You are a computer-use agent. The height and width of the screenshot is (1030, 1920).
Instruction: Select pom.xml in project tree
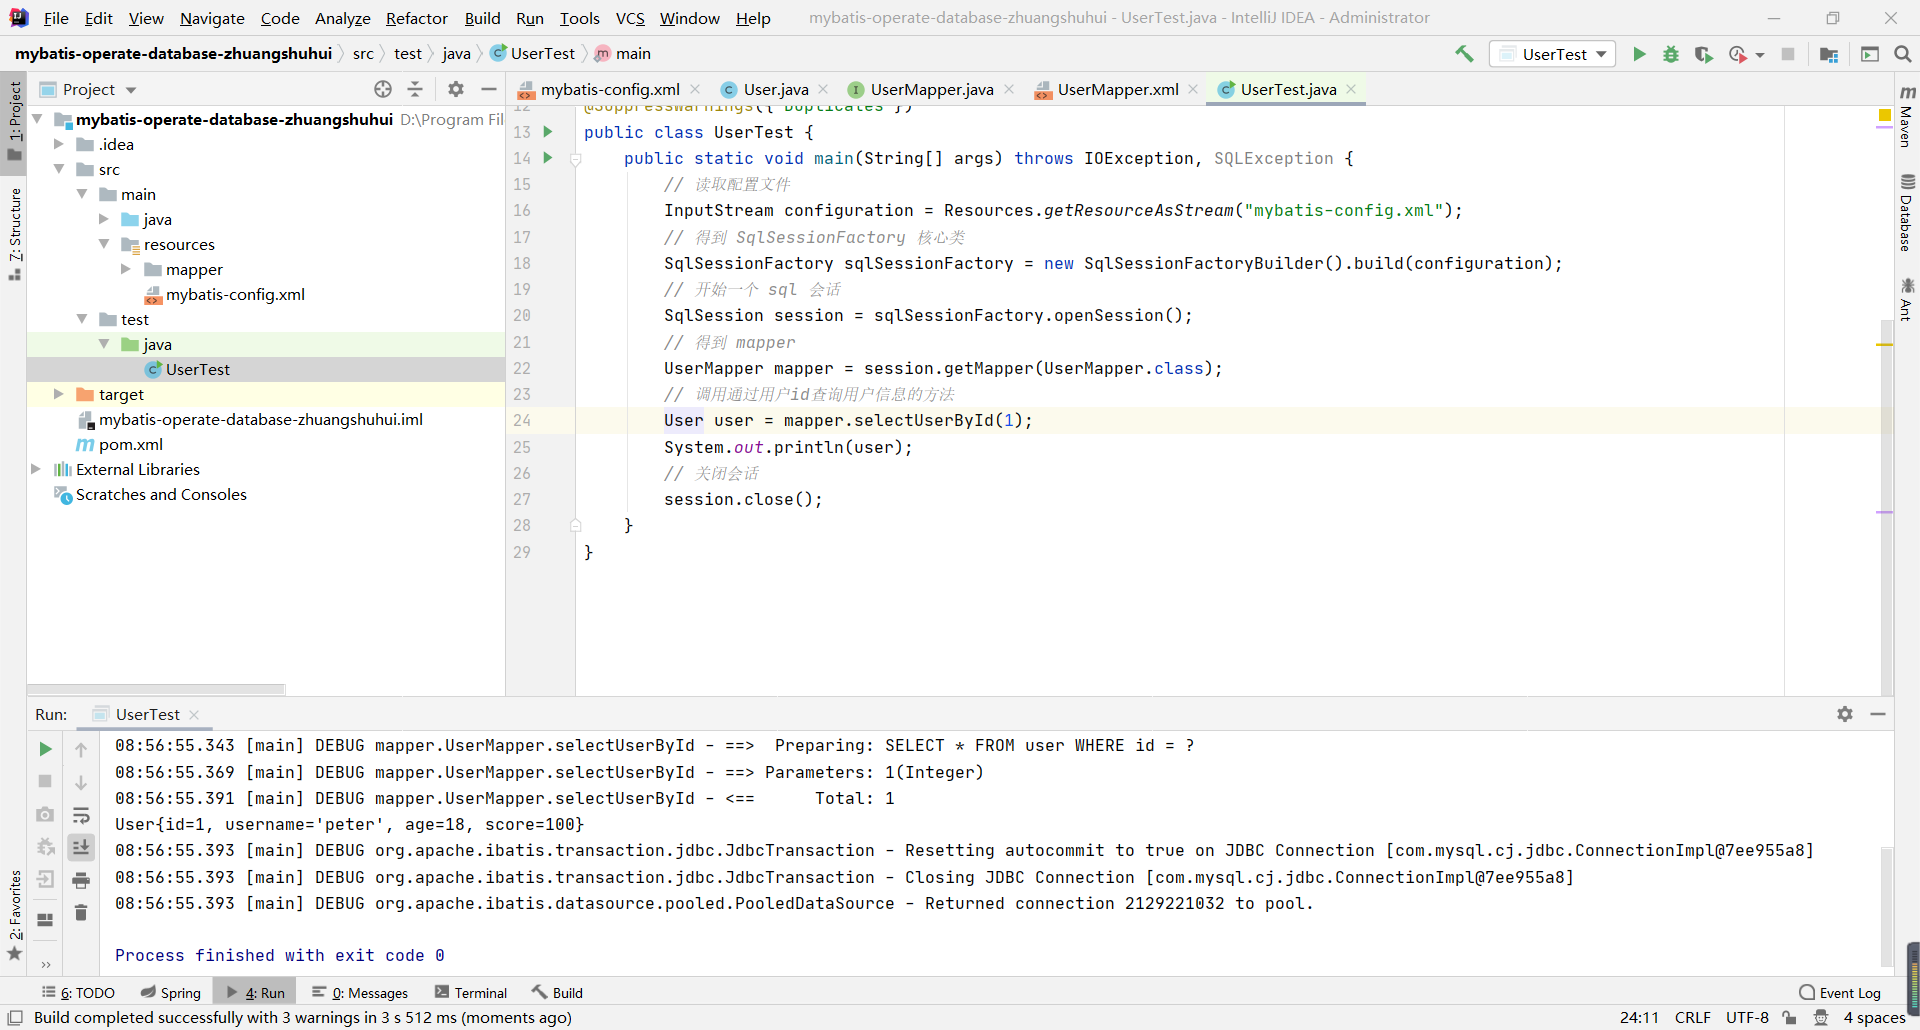[x=131, y=444]
